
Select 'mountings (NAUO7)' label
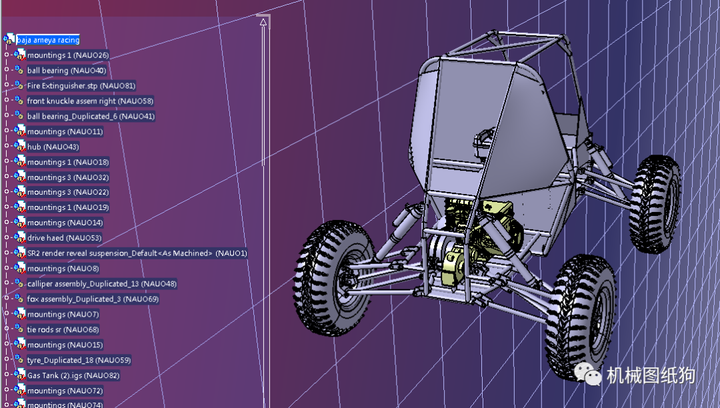[x=63, y=314]
